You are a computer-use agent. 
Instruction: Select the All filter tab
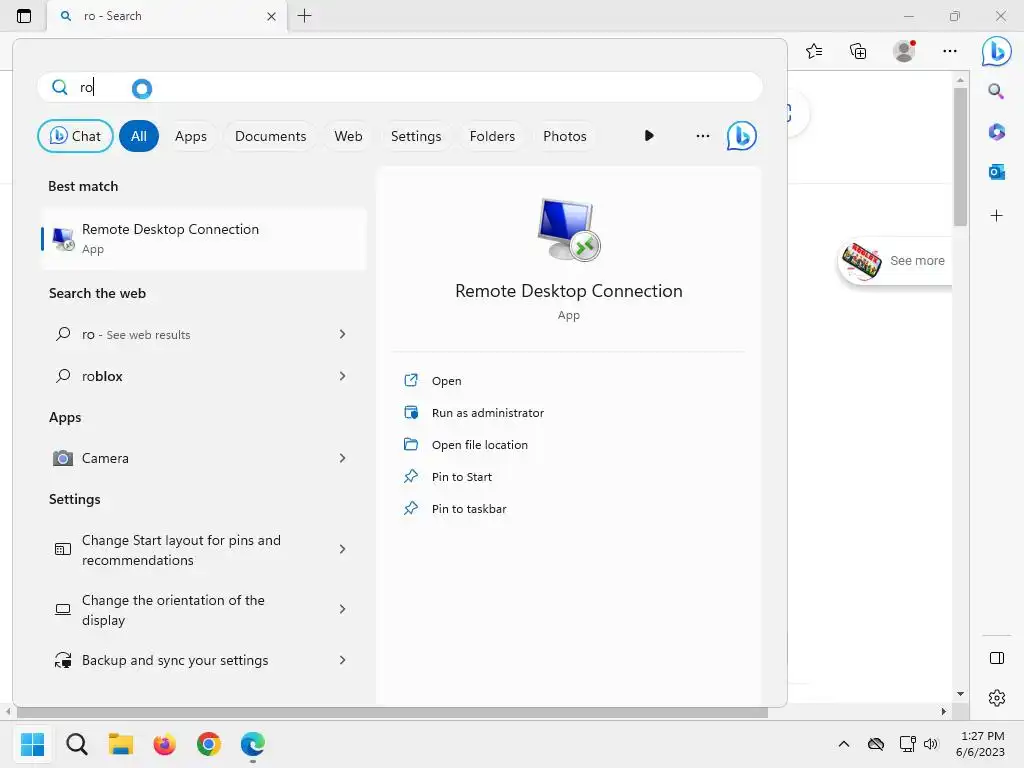[138, 136]
